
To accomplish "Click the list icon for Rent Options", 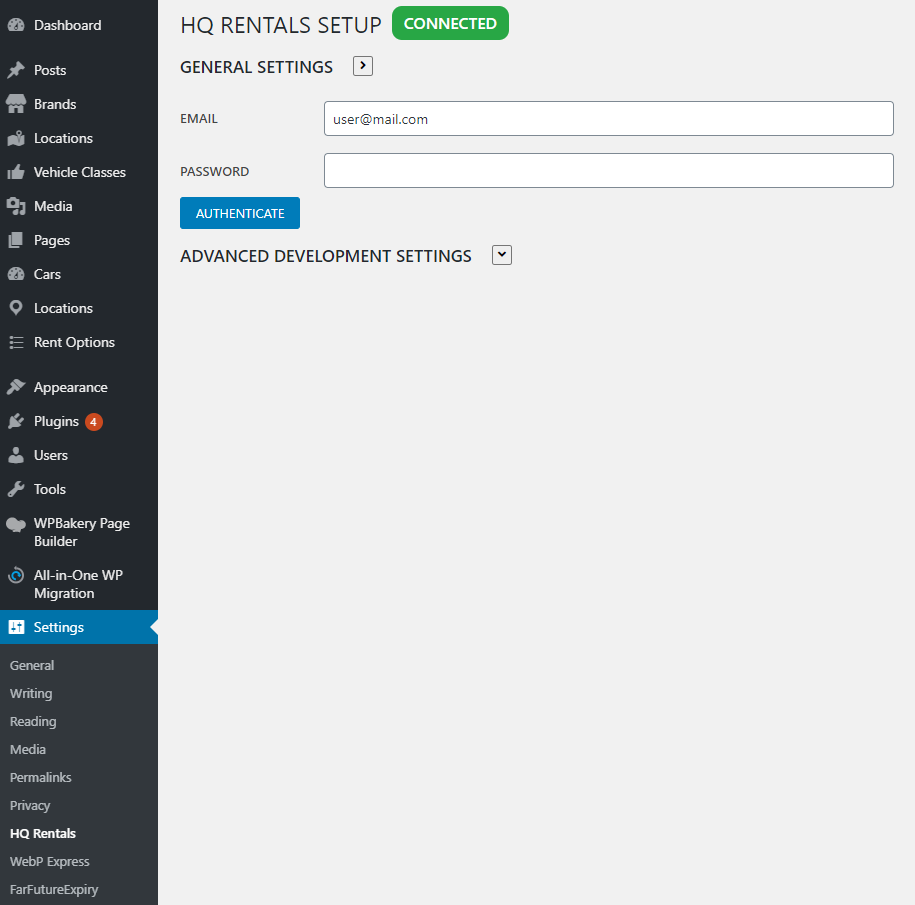I will pyautogui.click(x=16, y=342).
